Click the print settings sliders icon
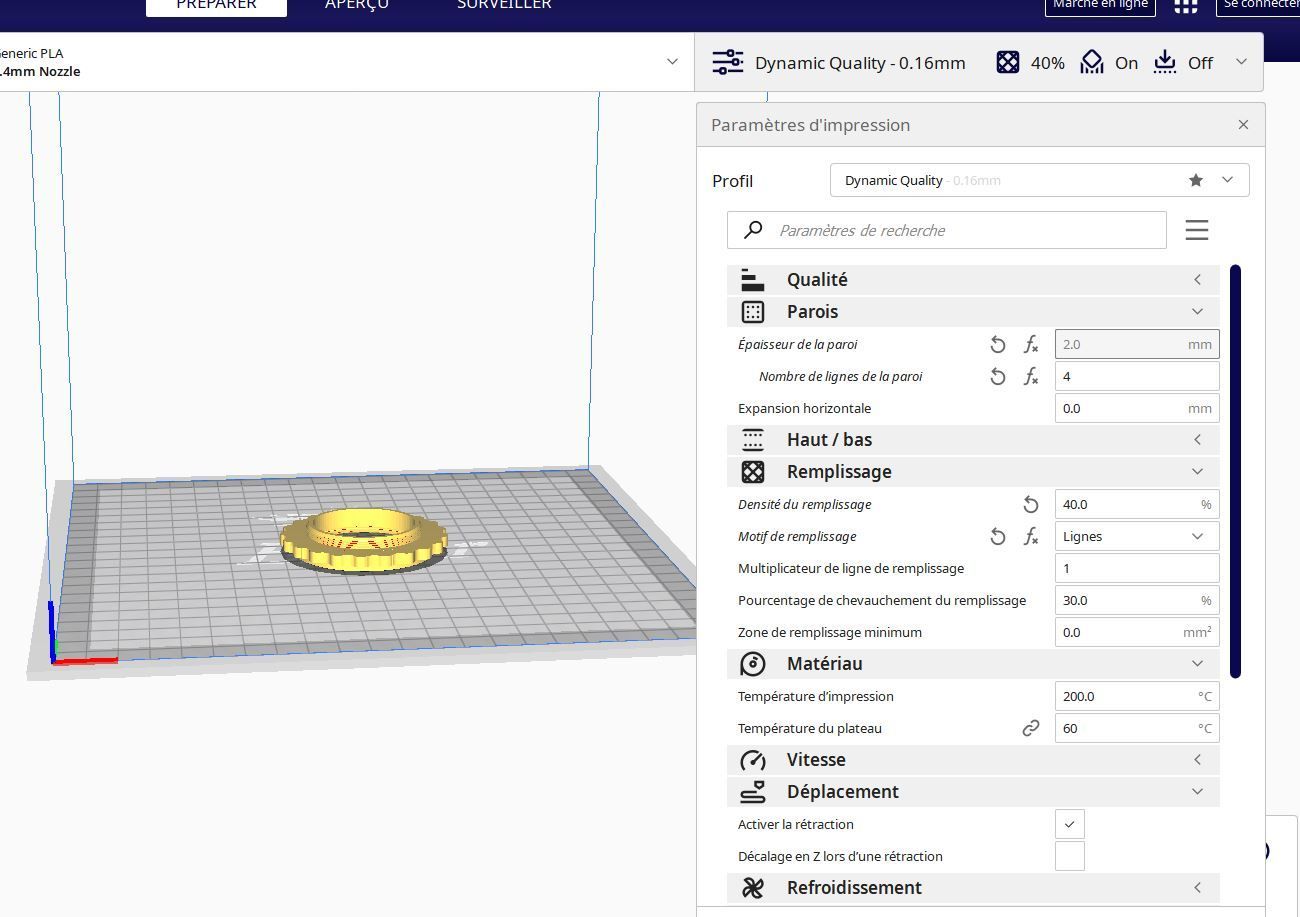Screen dimensions: 1300x917 point(727,62)
